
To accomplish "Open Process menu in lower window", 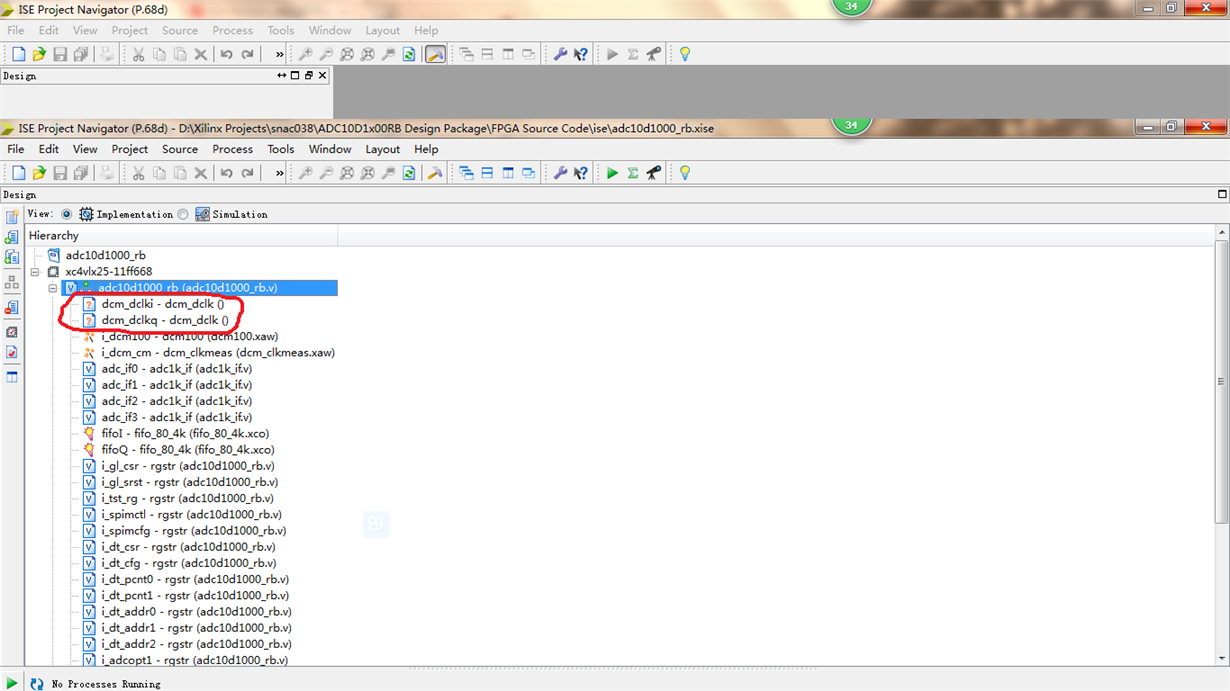I will point(233,149).
